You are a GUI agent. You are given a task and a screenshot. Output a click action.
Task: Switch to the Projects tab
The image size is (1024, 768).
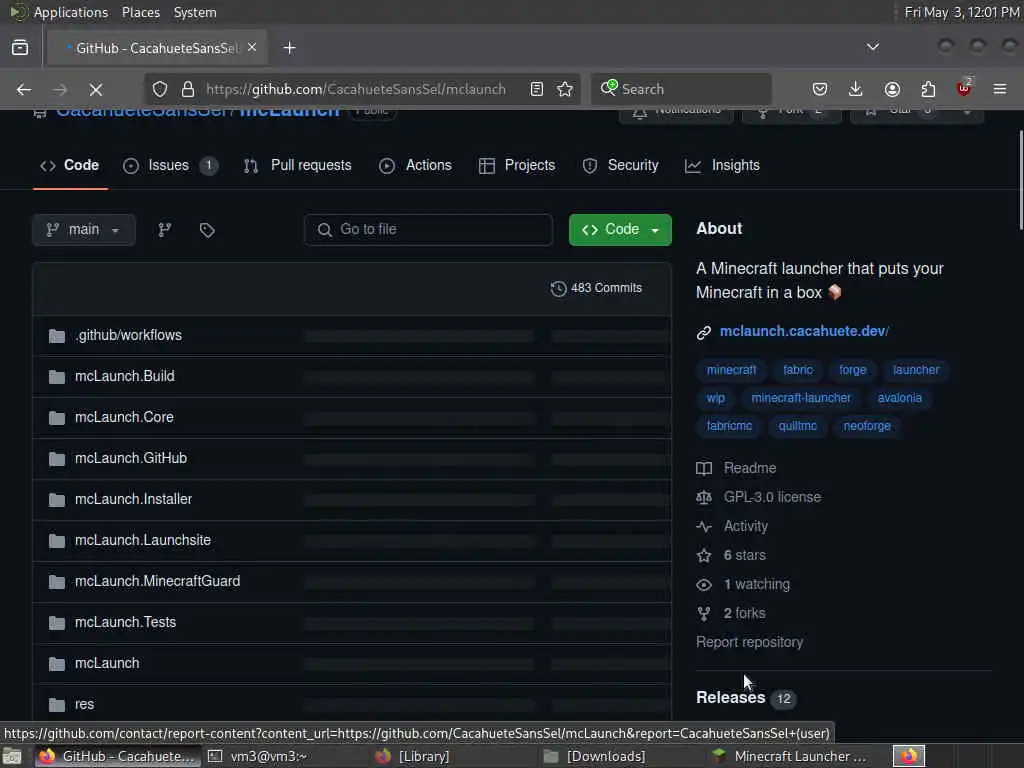click(x=517, y=165)
